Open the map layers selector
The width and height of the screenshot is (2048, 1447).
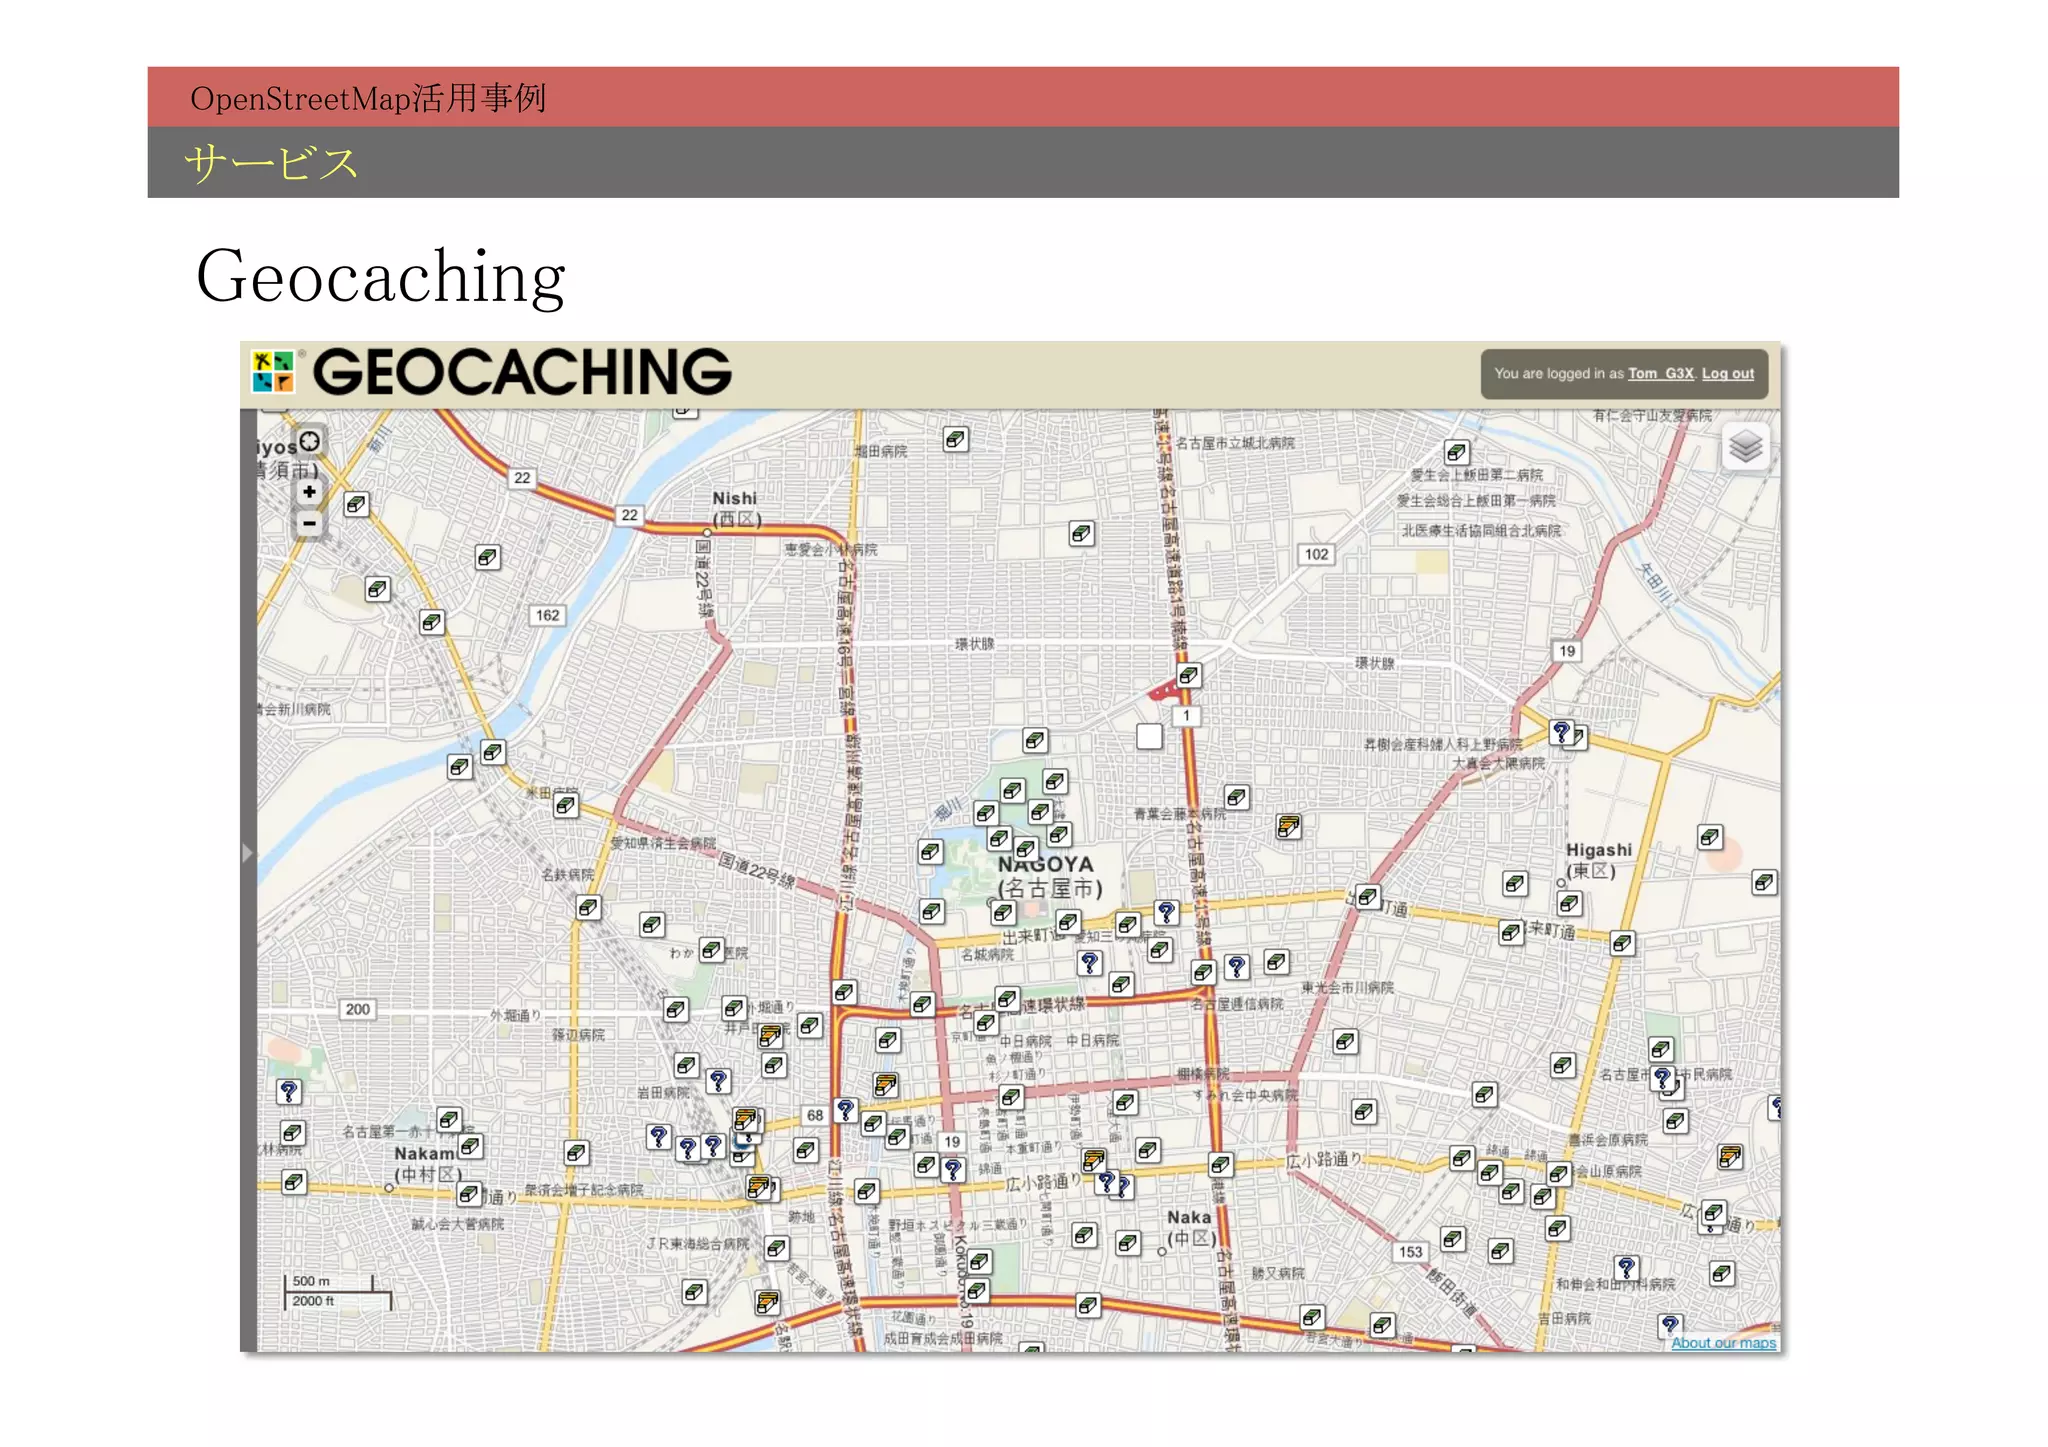1746,446
